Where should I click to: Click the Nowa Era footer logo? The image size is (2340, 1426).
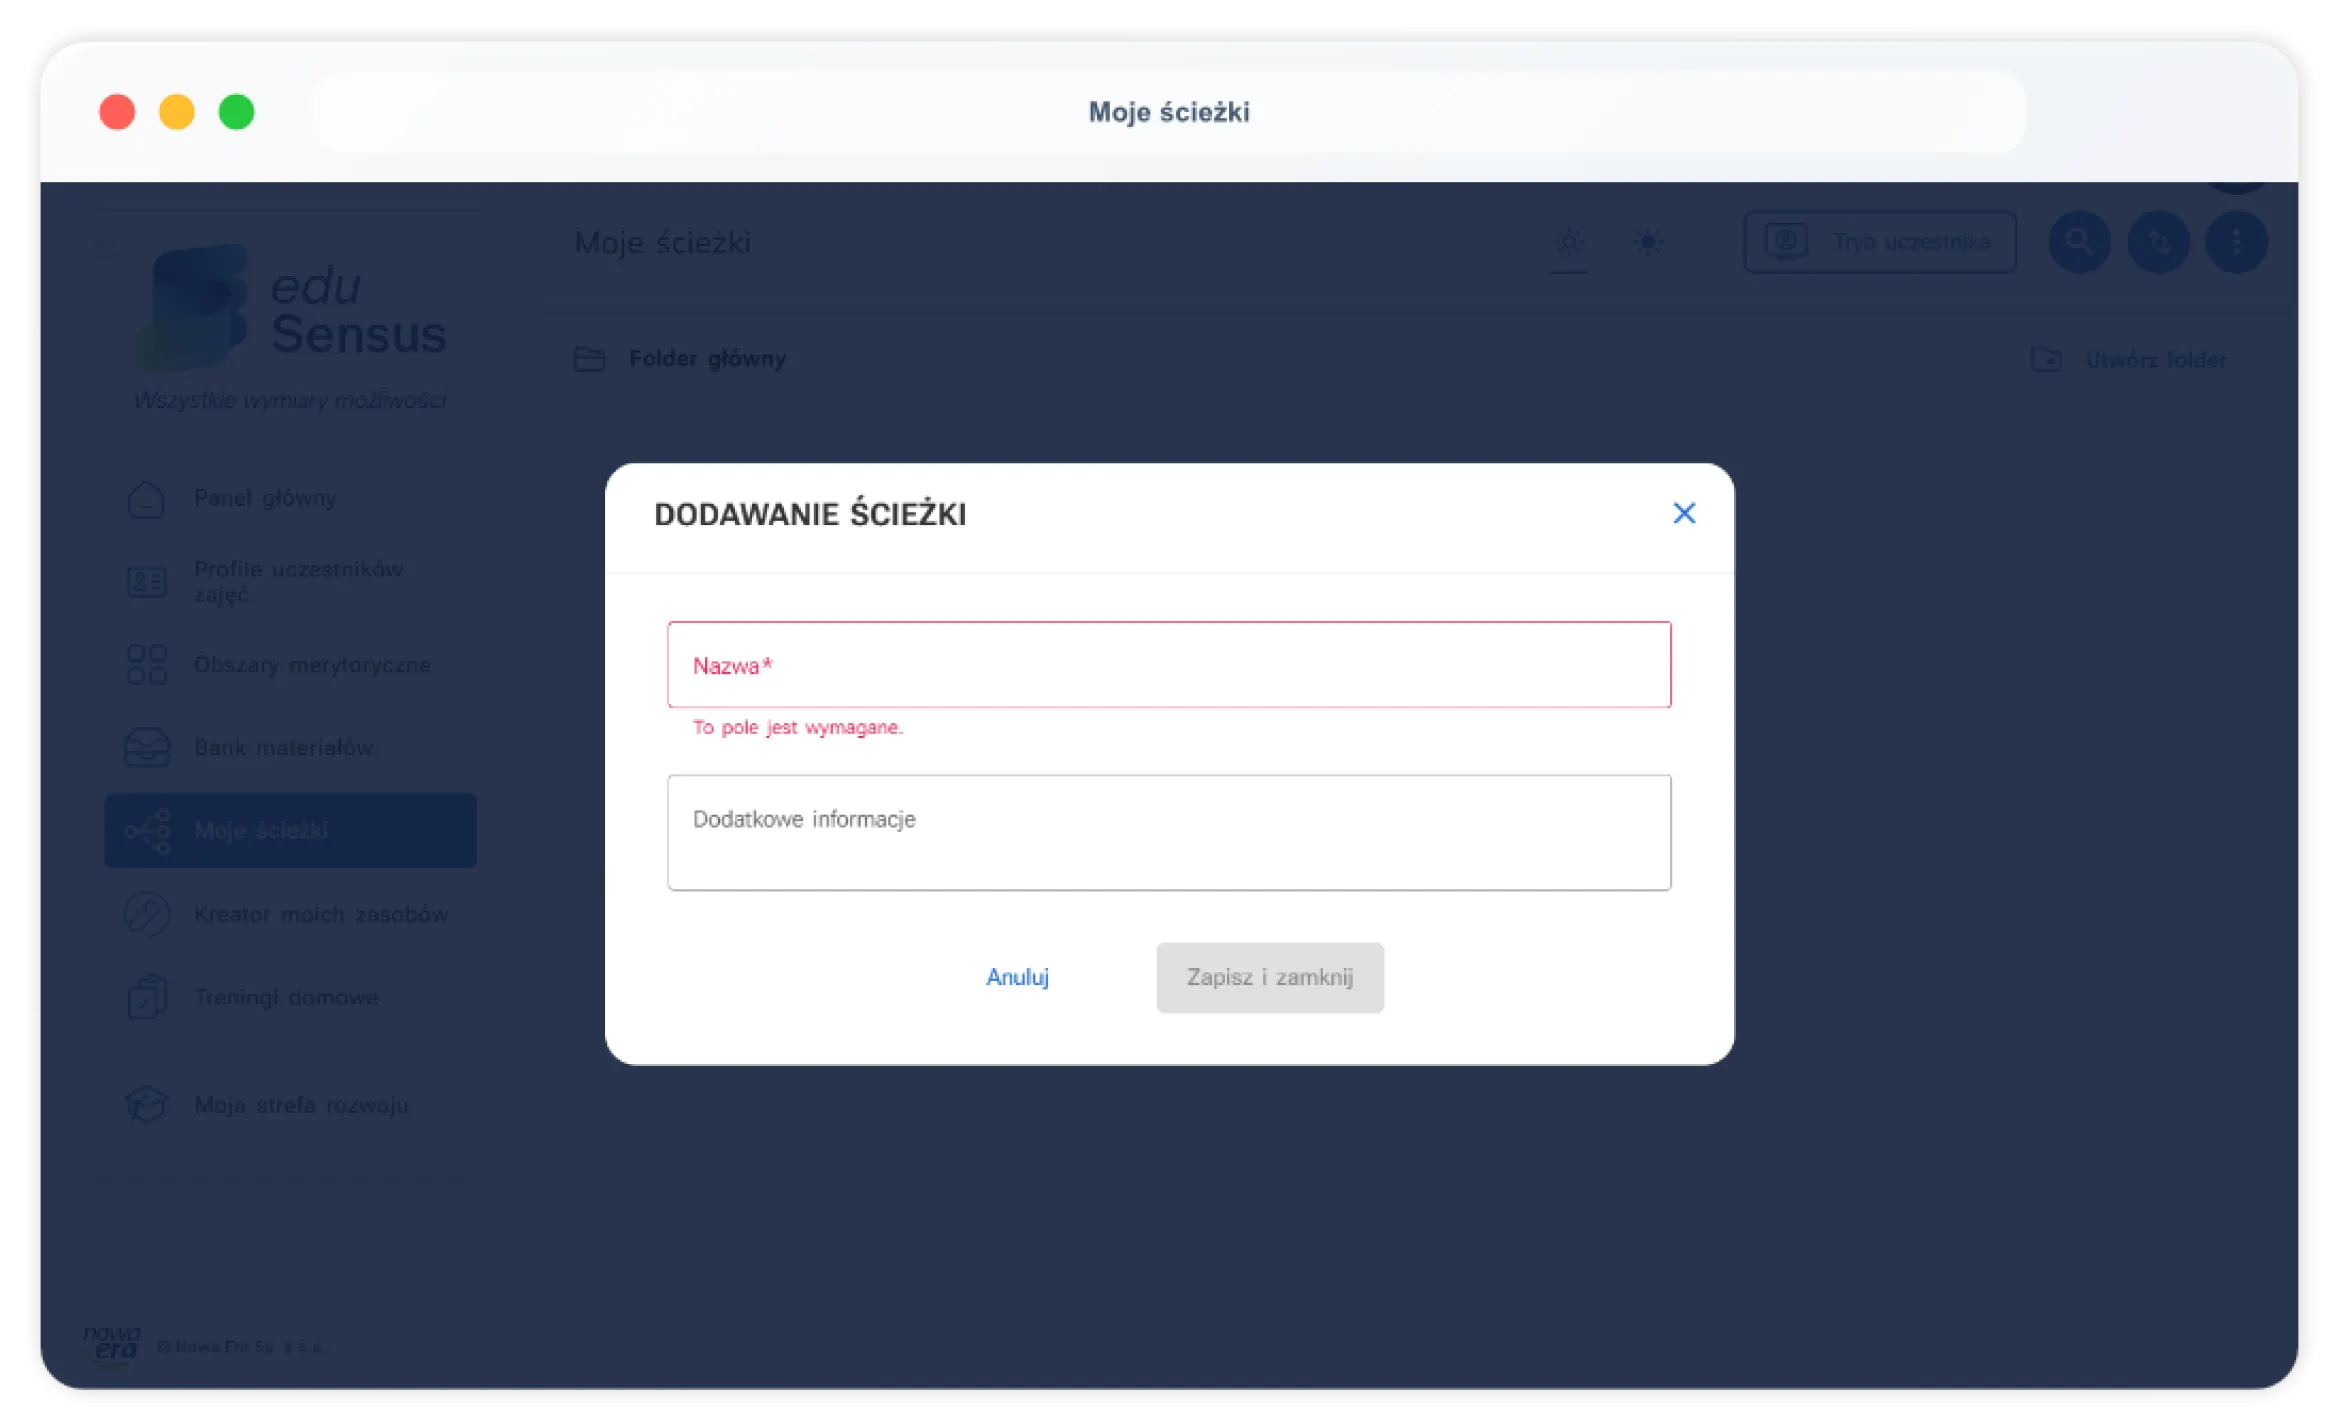pyautogui.click(x=111, y=1345)
